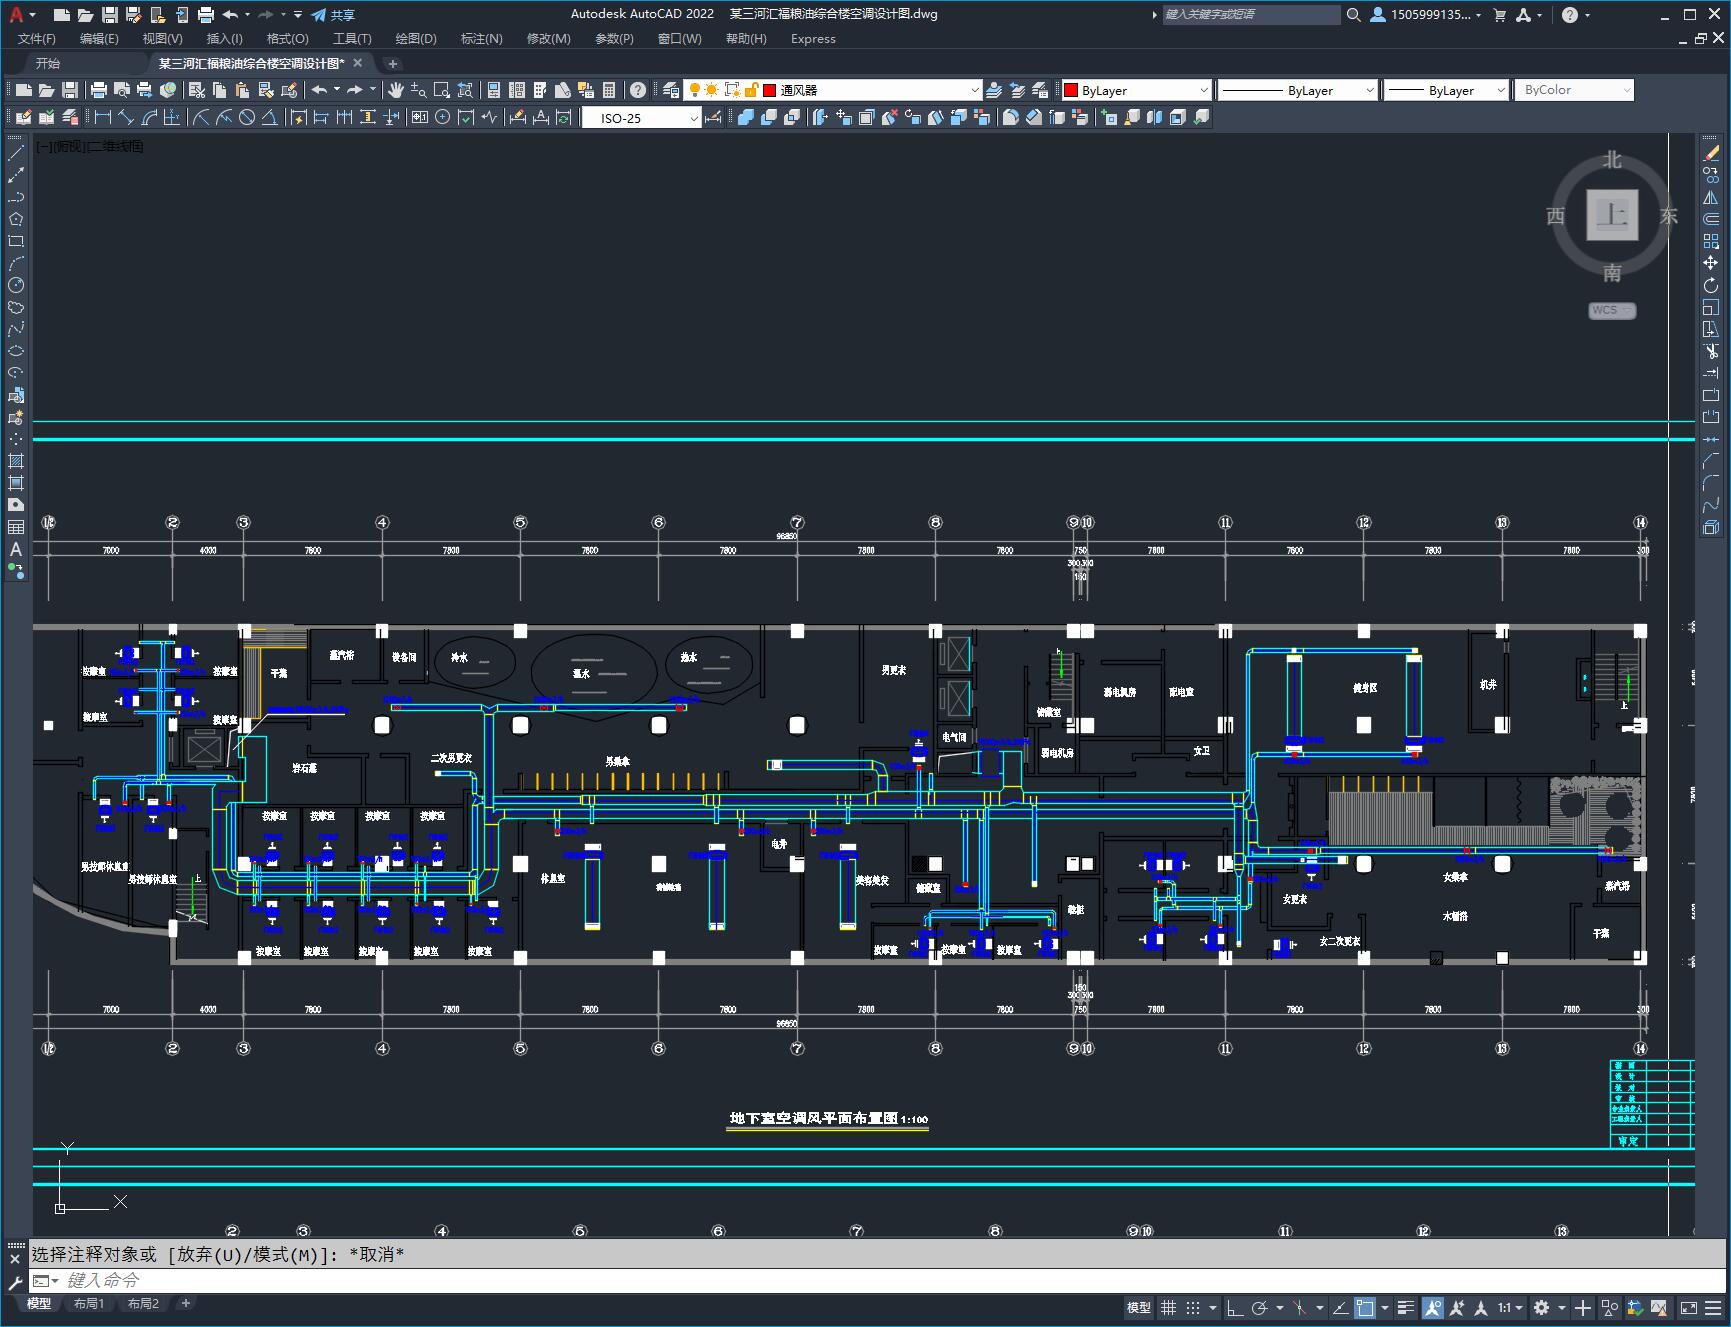This screenshot has width=1731, height=1327.
Task: Open the layer dropdown showing 通风器
Action: pyautogui.click(x=833, y=90)
